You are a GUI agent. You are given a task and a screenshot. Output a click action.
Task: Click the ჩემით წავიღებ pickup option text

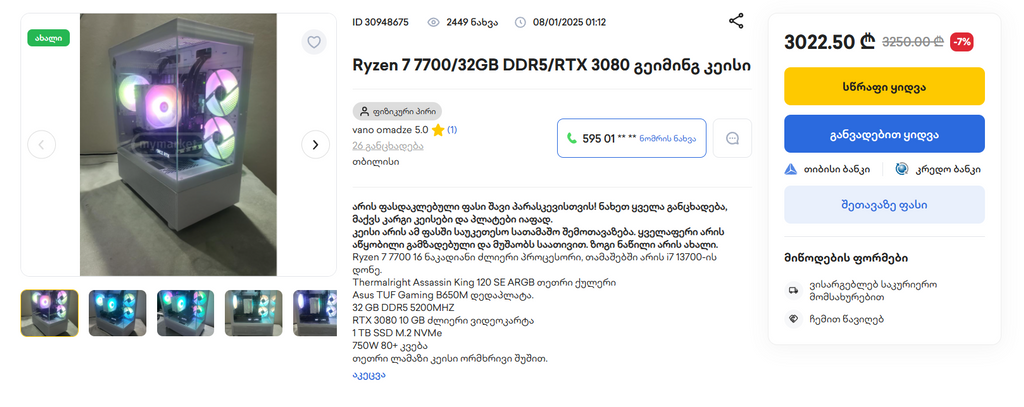847,319
